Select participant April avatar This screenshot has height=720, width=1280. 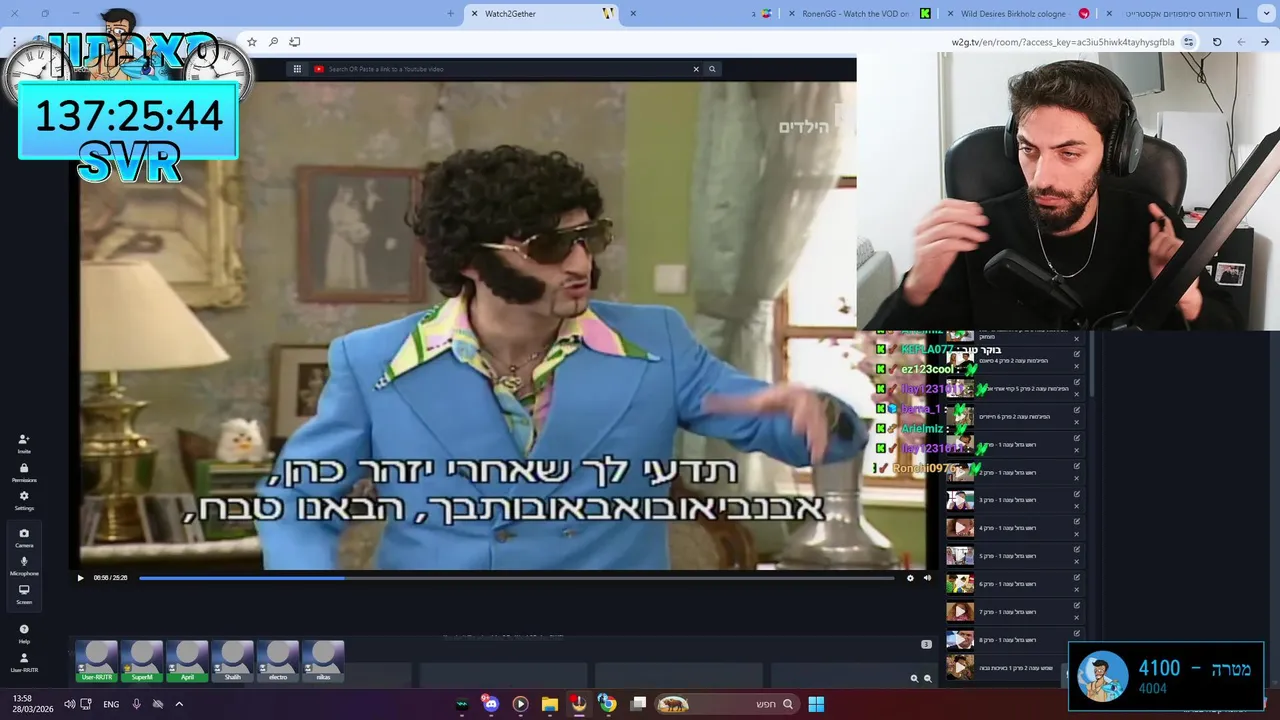(x=187, y=661)
